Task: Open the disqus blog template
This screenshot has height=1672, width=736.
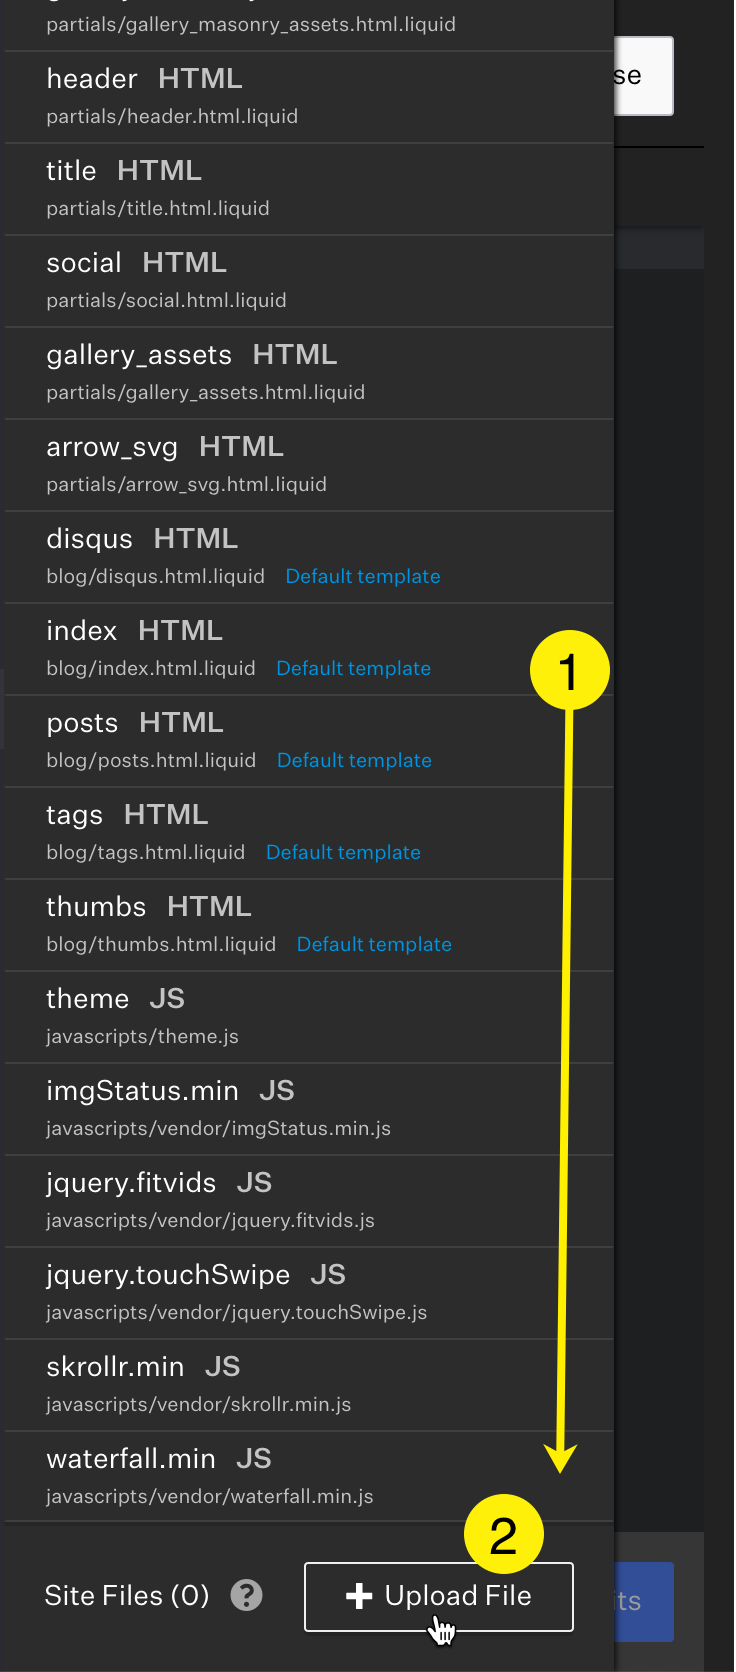Action: (x=309, y=557)
